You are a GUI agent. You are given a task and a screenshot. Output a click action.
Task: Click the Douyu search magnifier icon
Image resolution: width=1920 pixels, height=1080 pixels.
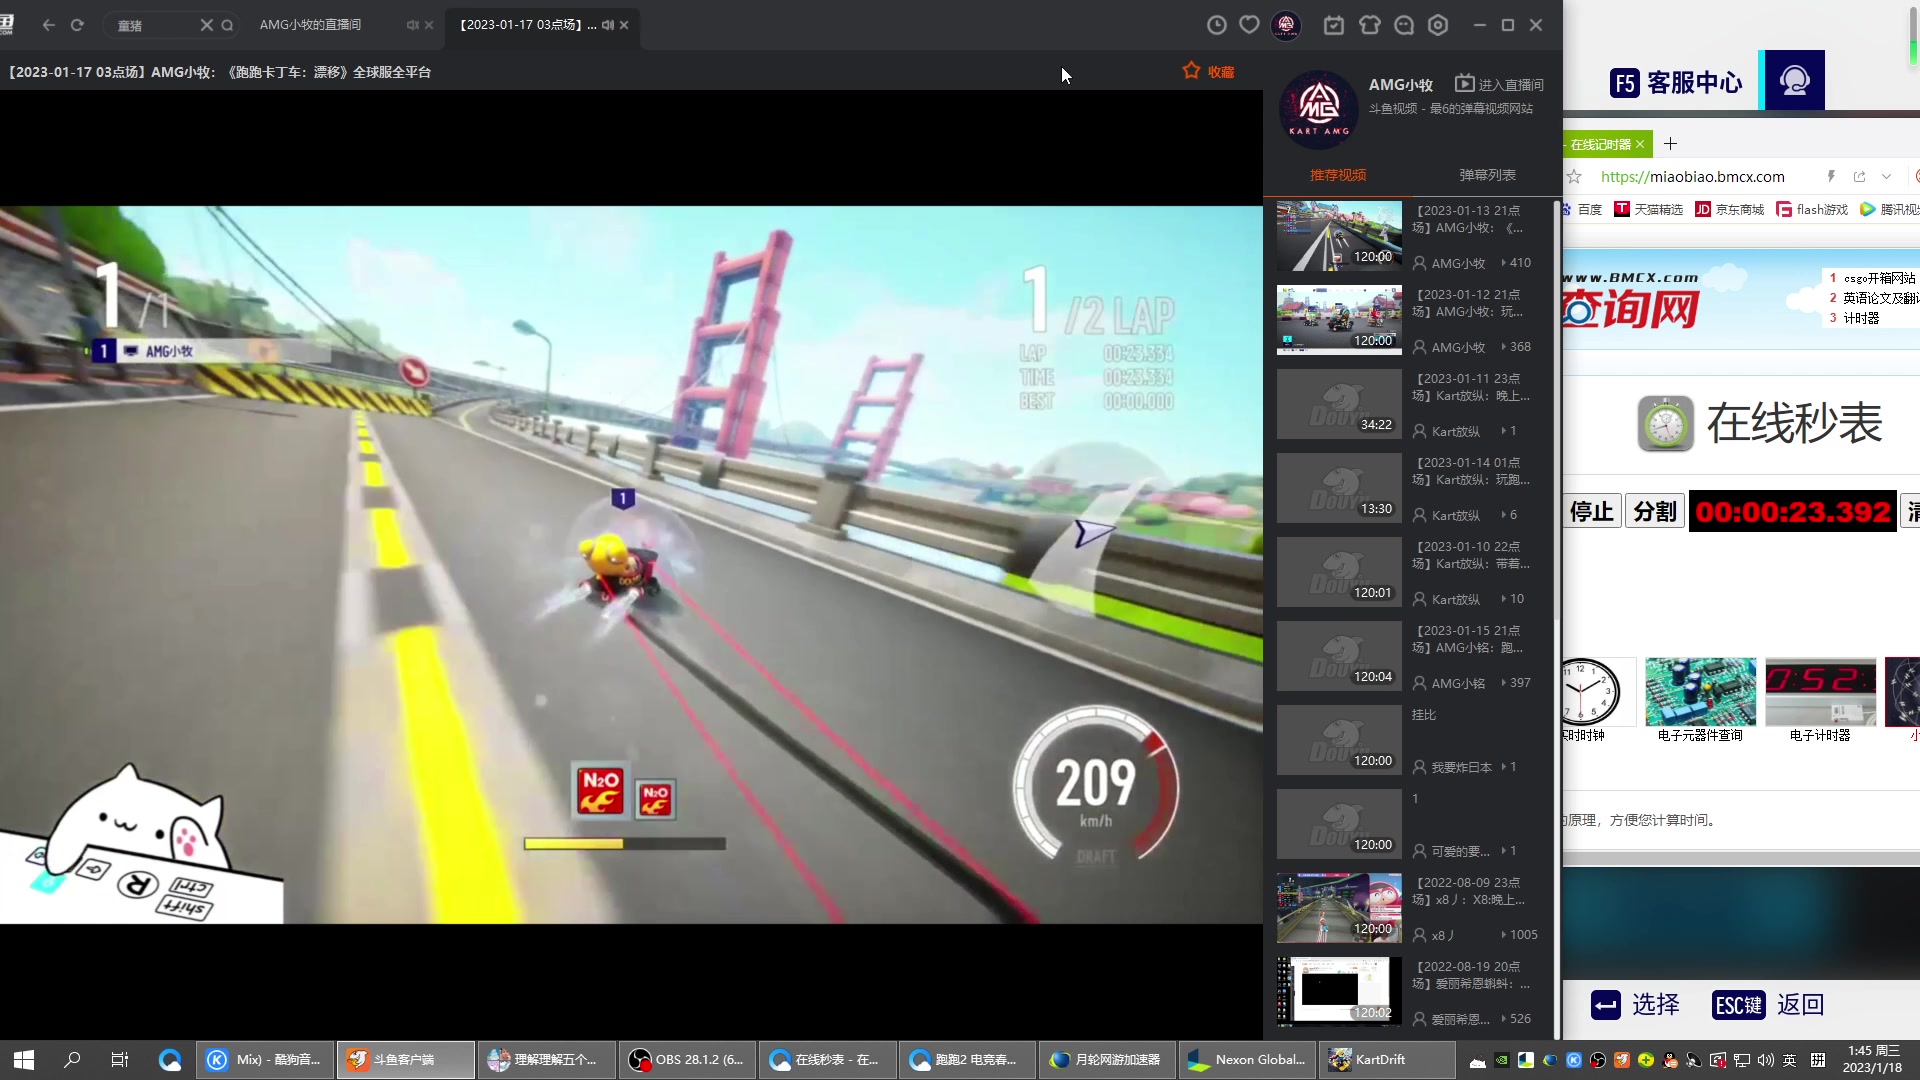pyautogui.click(x=227, y=25)
